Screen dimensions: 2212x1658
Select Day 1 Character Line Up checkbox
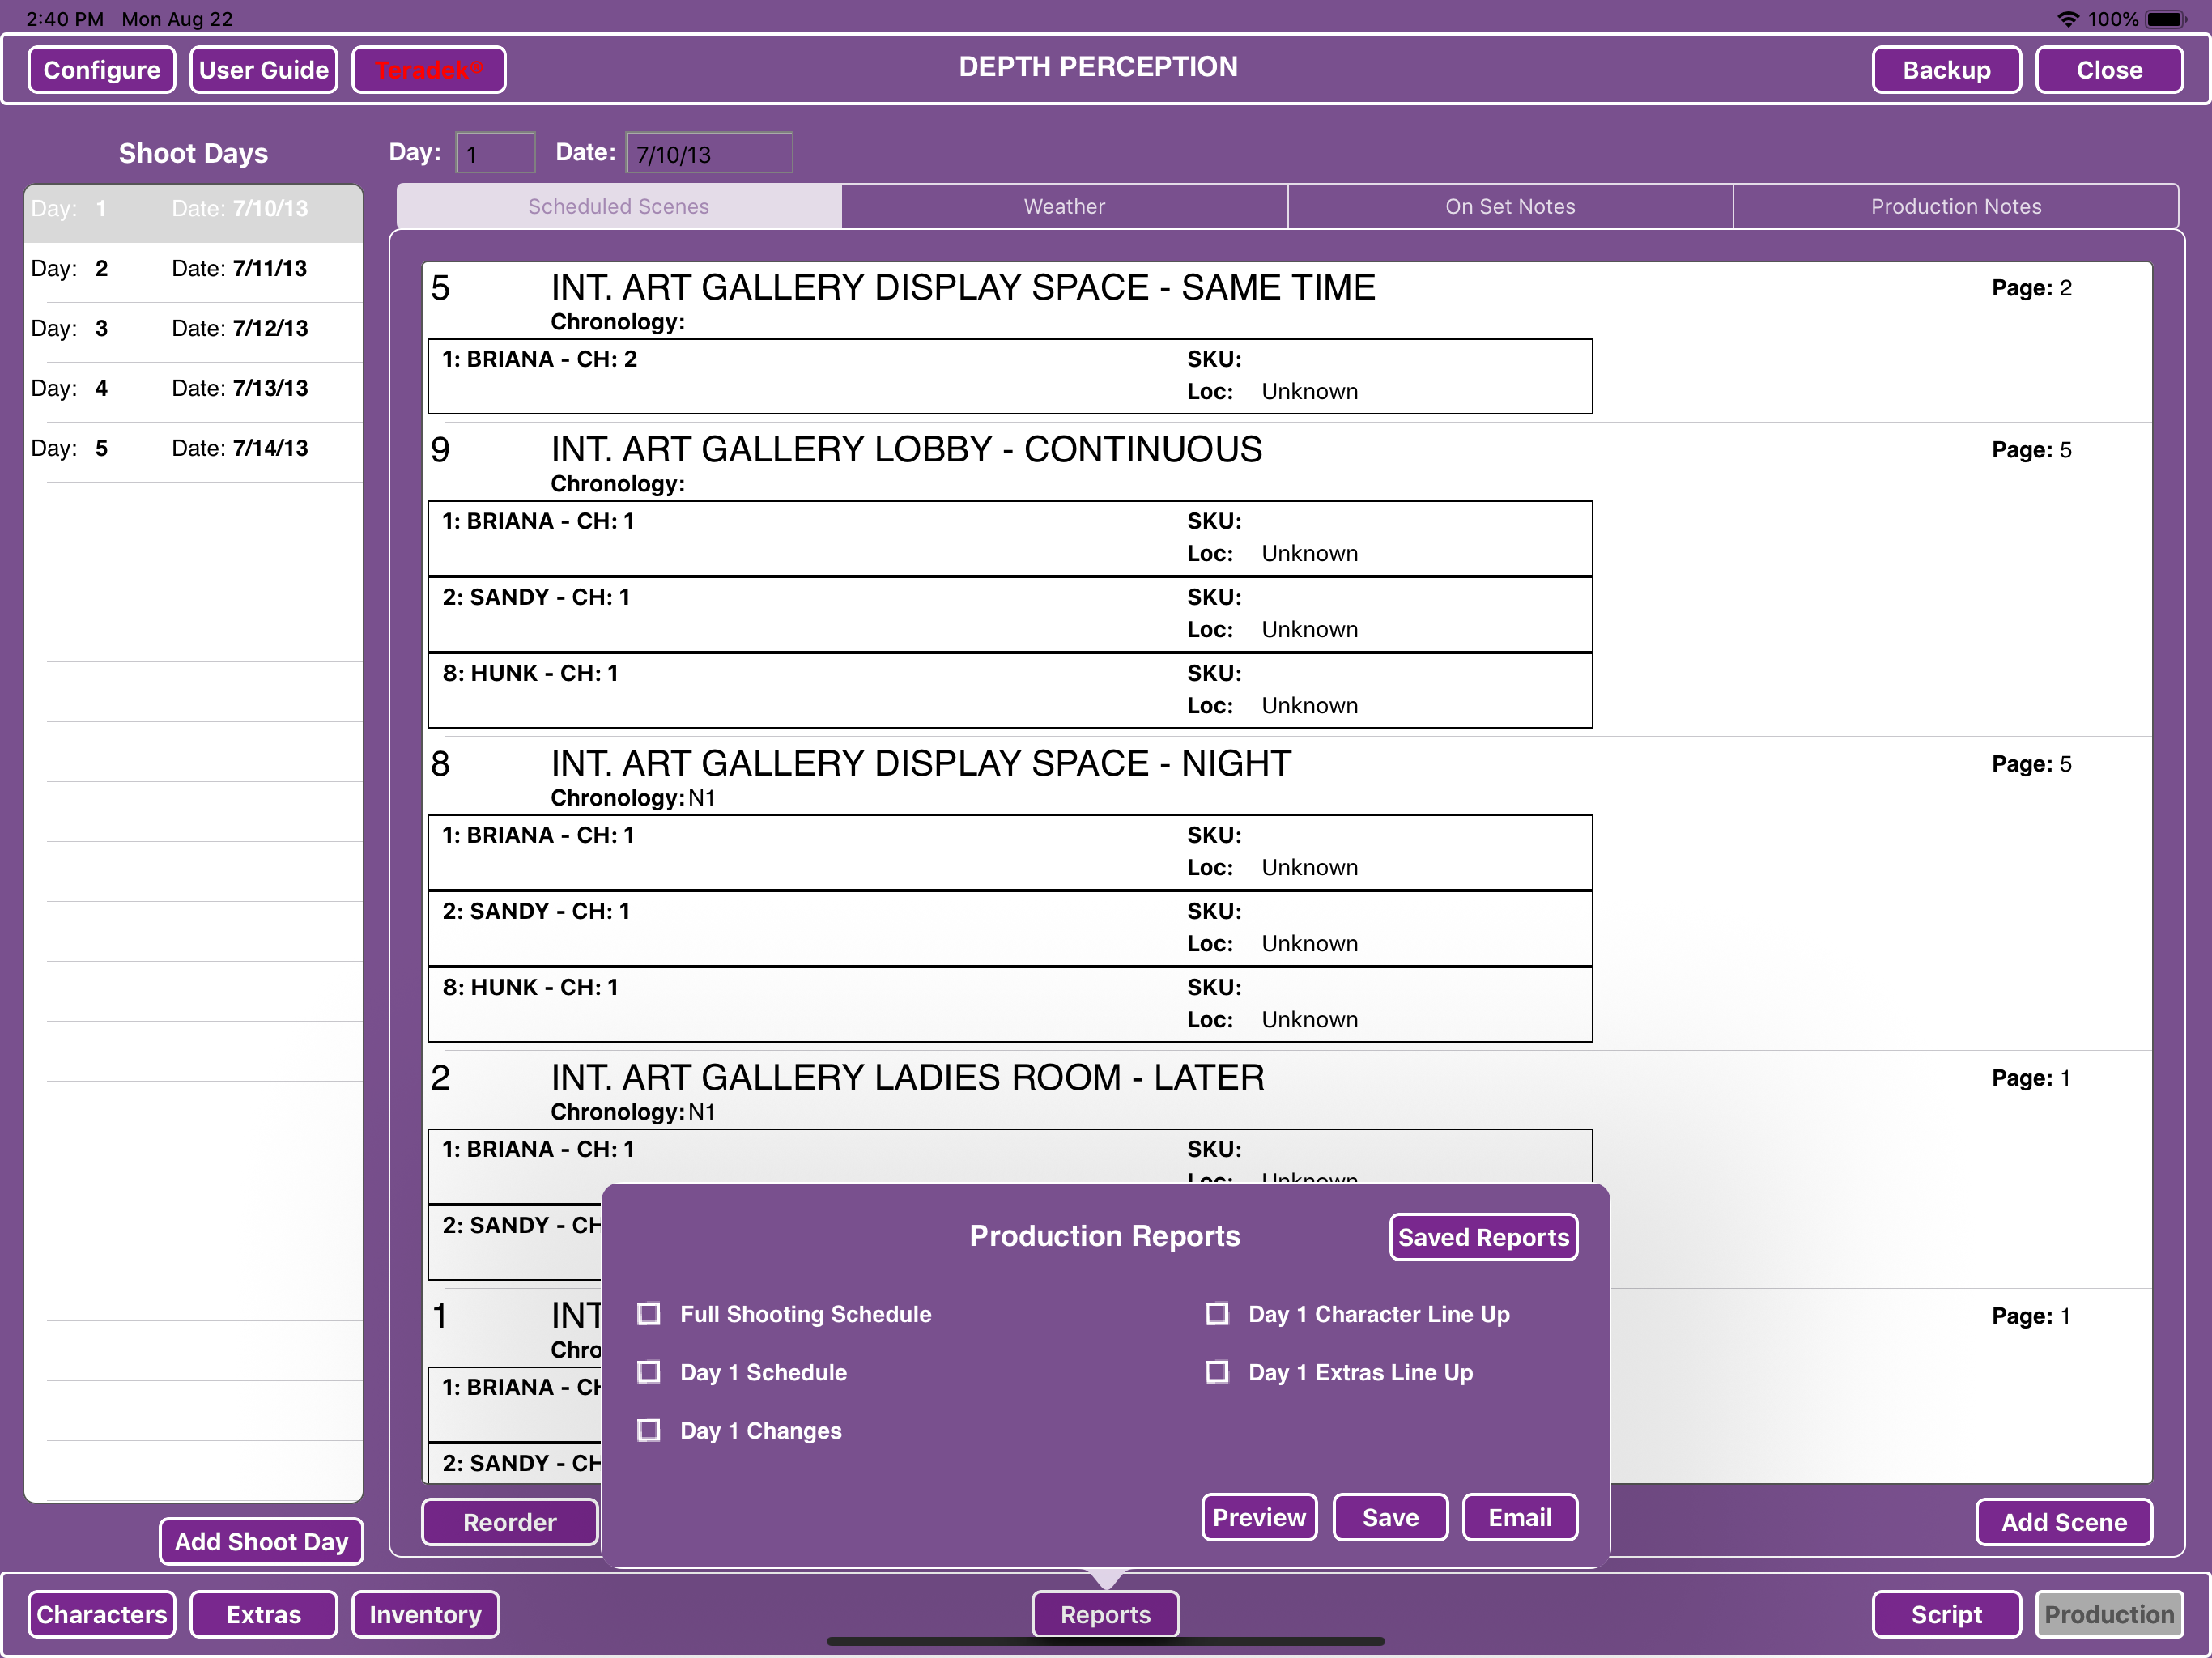(1217, 1313)
